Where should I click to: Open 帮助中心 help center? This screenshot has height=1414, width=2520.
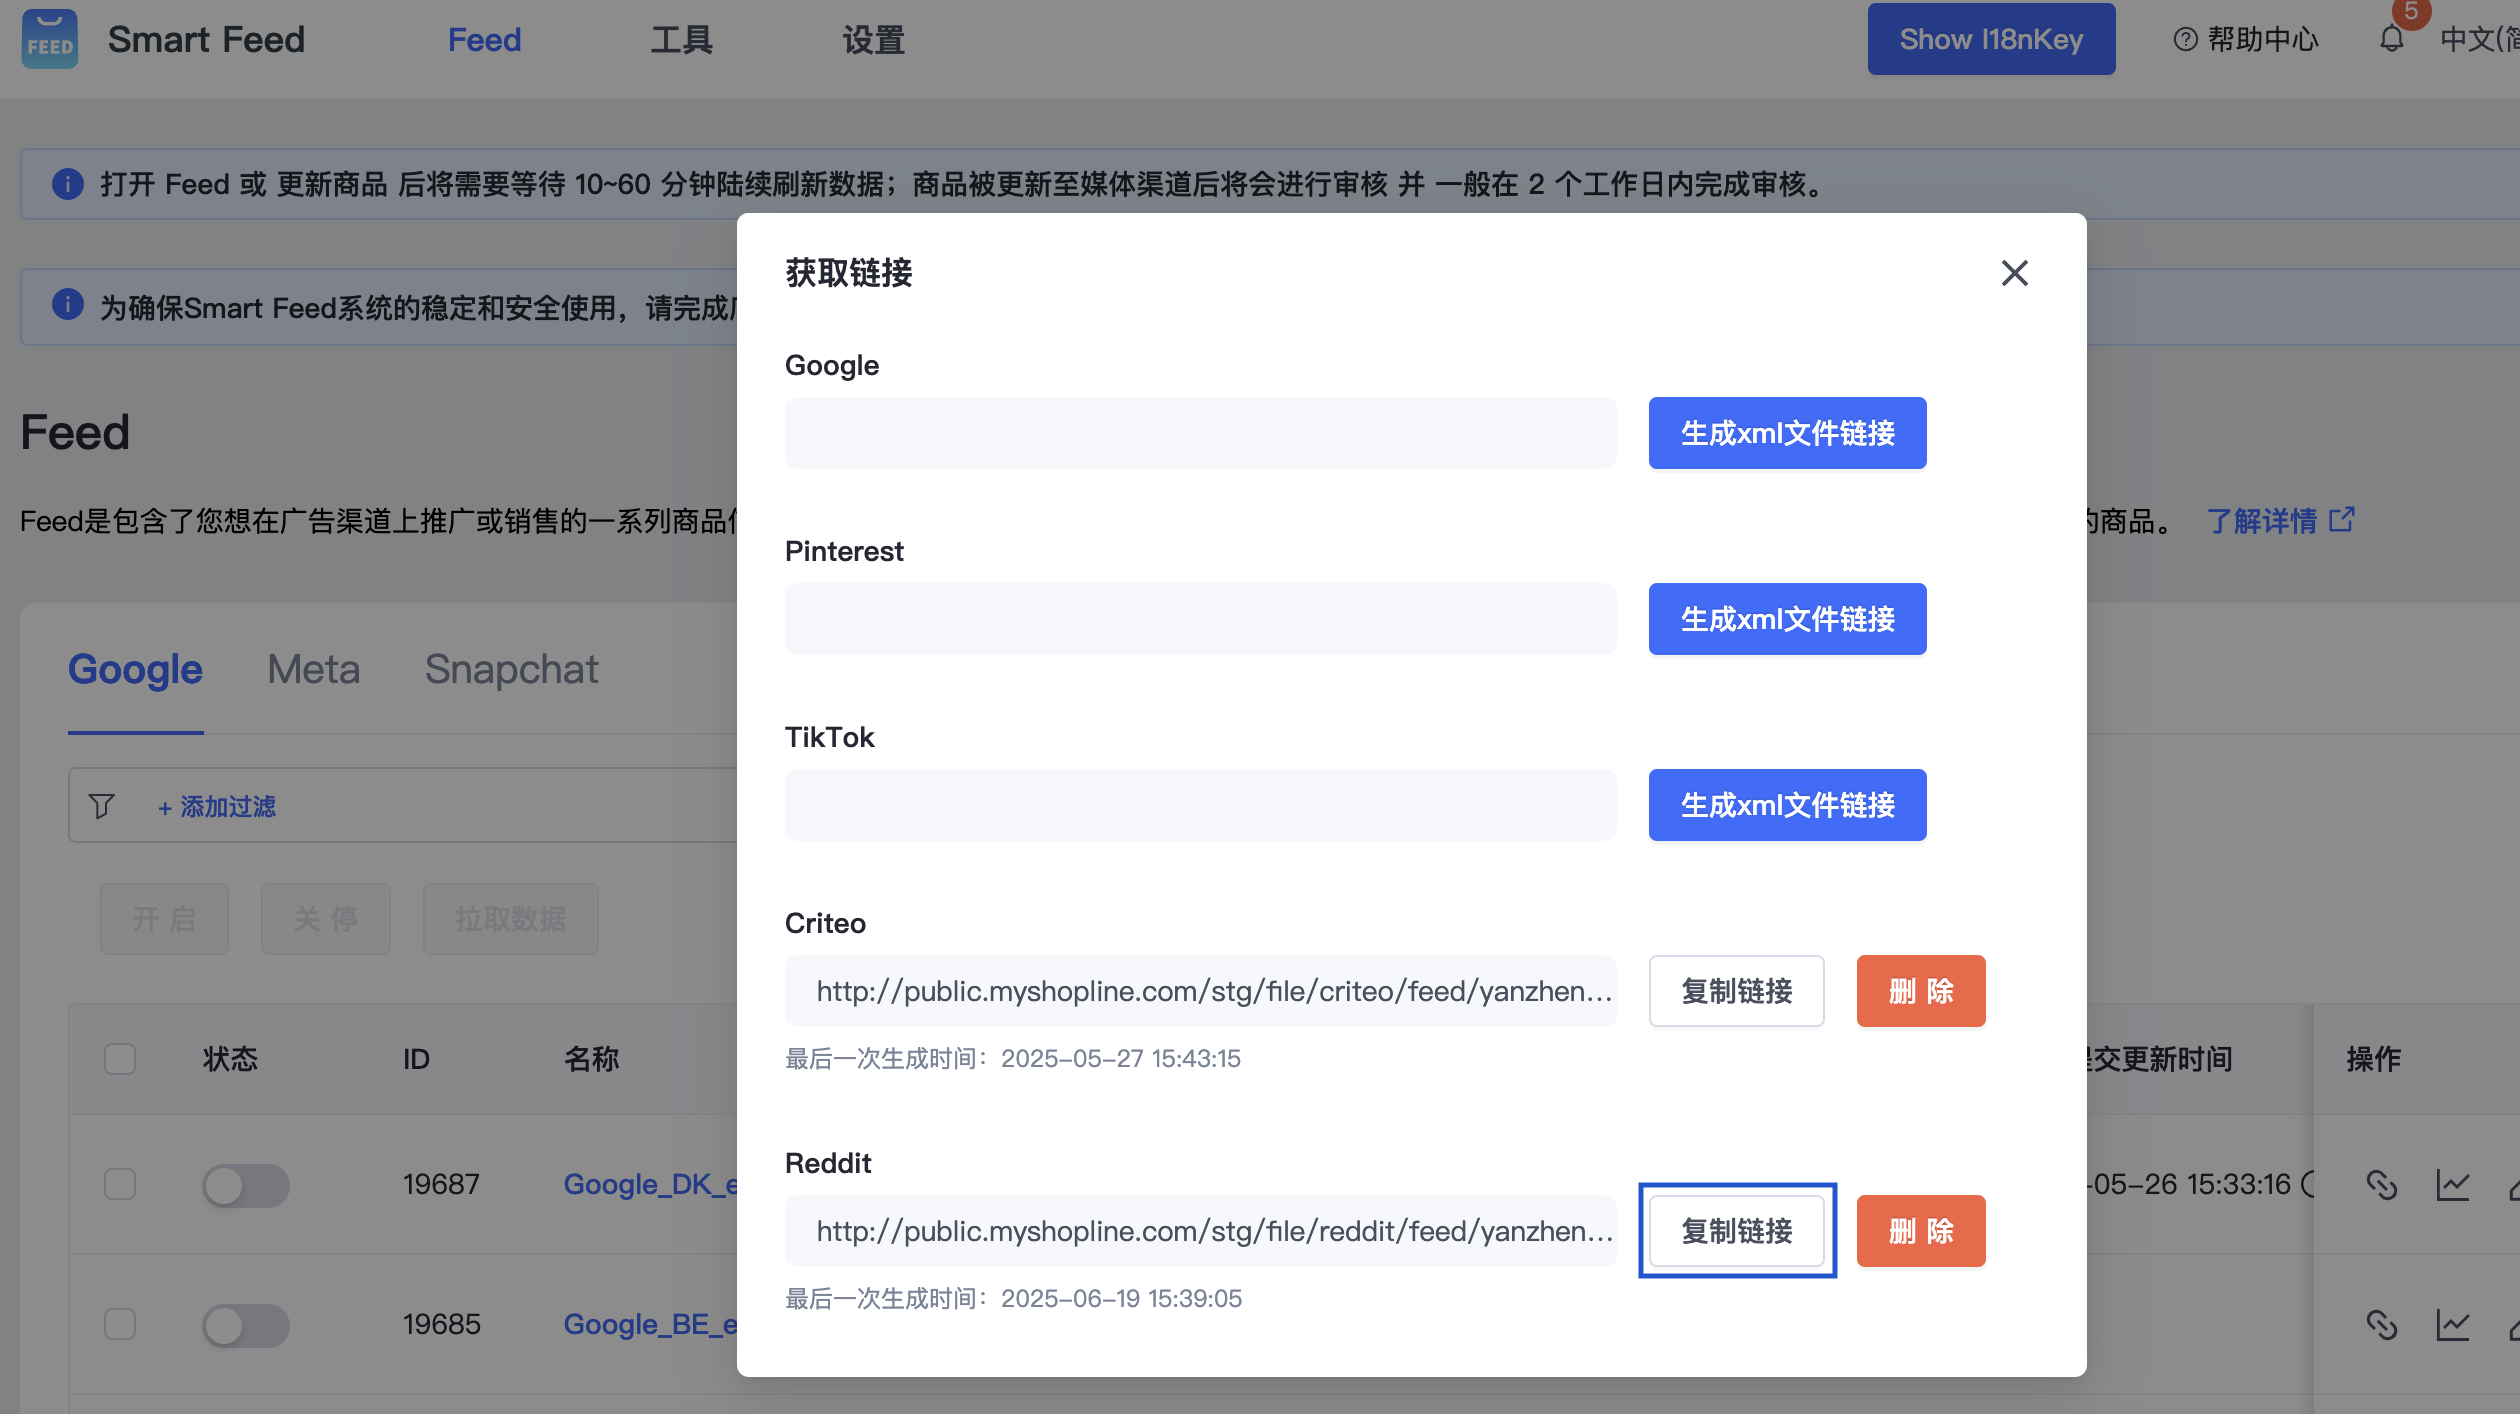point(2246,39)
